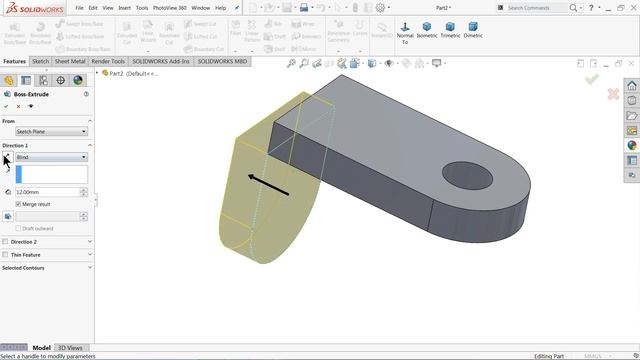Expand the Part2 tree arrow in viewport
This screenshot has width=640, height=360.
pos(97,73)
